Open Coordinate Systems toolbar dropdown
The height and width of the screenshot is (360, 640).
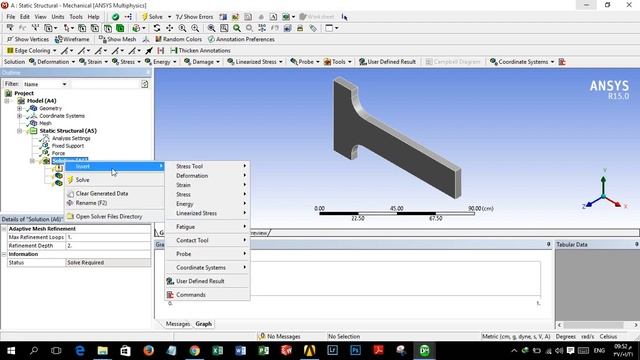point(522,62)
